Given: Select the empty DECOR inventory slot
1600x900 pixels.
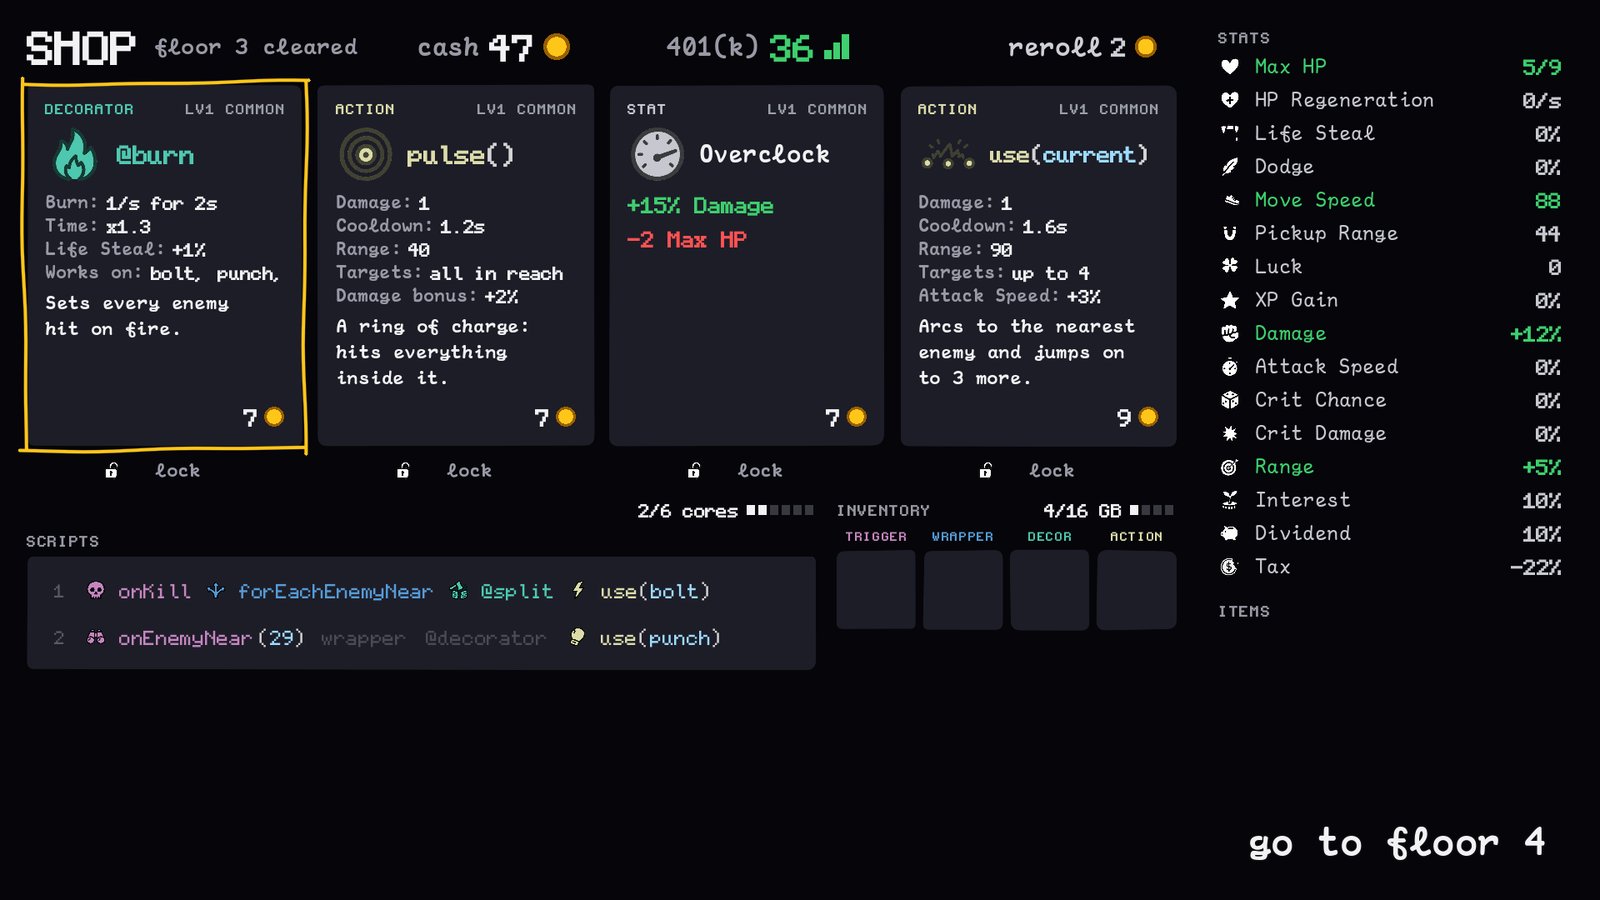Looking at the screenshot, I should click(x=1050, y=590).
